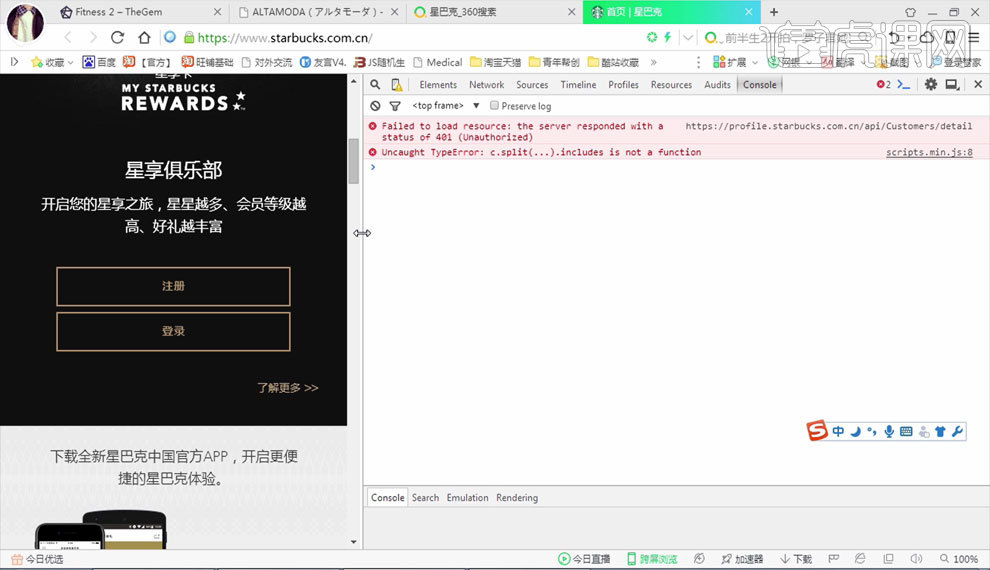Show the drawer console prompt icon
This screenshot has height=570, width=990.
tap(904, 85)
